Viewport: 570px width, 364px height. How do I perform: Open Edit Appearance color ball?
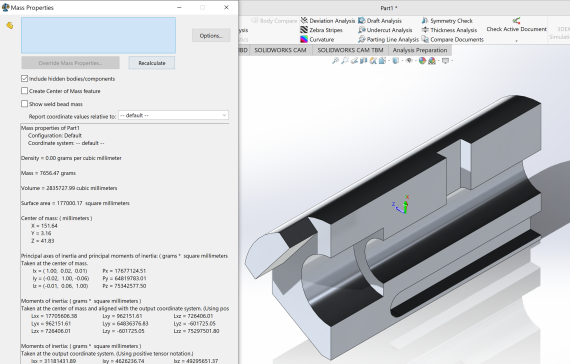422,61
